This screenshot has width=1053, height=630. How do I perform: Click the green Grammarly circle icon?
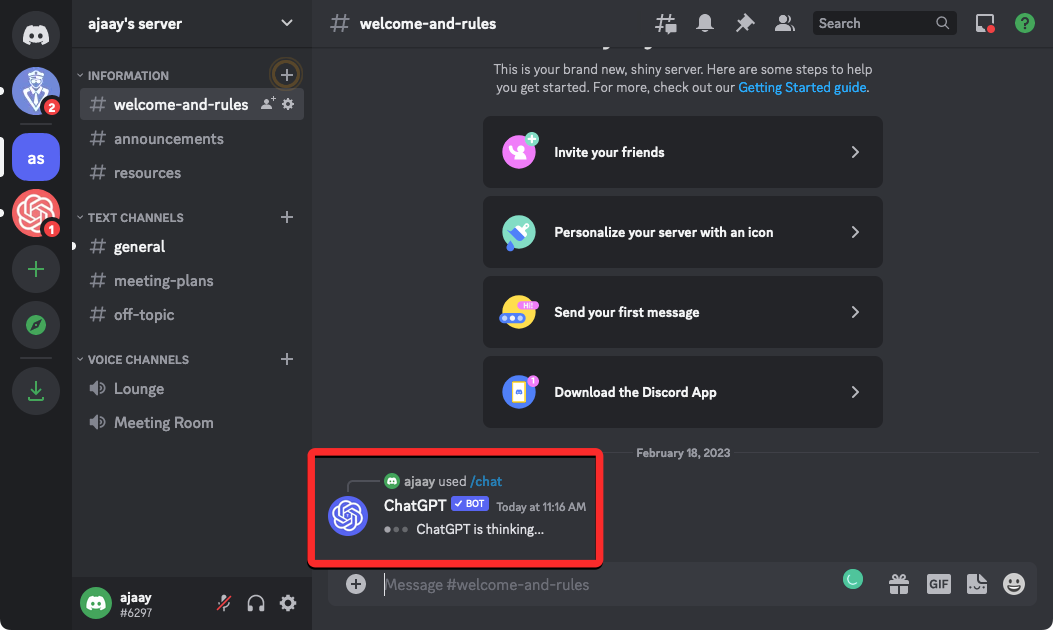tap(853, 579)
